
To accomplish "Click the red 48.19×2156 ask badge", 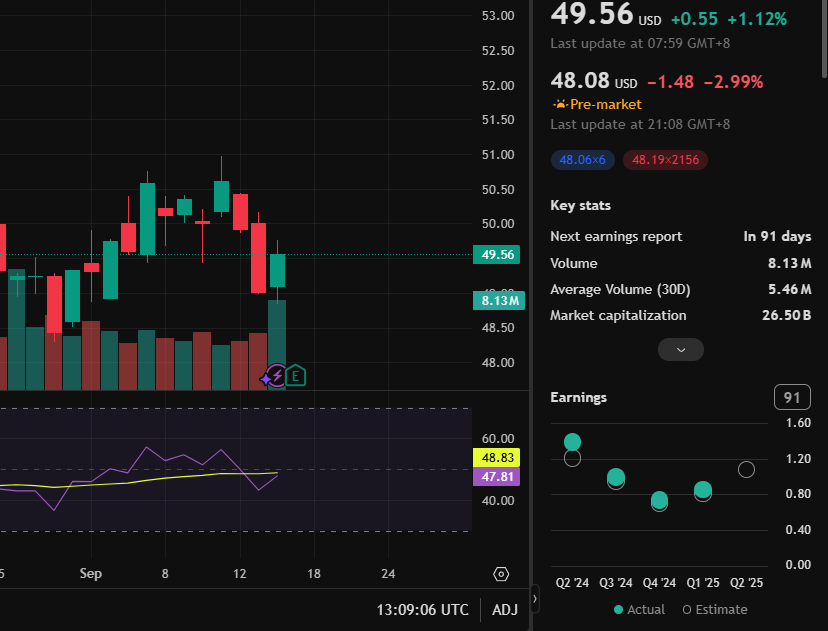I will [x=665, y=159].
